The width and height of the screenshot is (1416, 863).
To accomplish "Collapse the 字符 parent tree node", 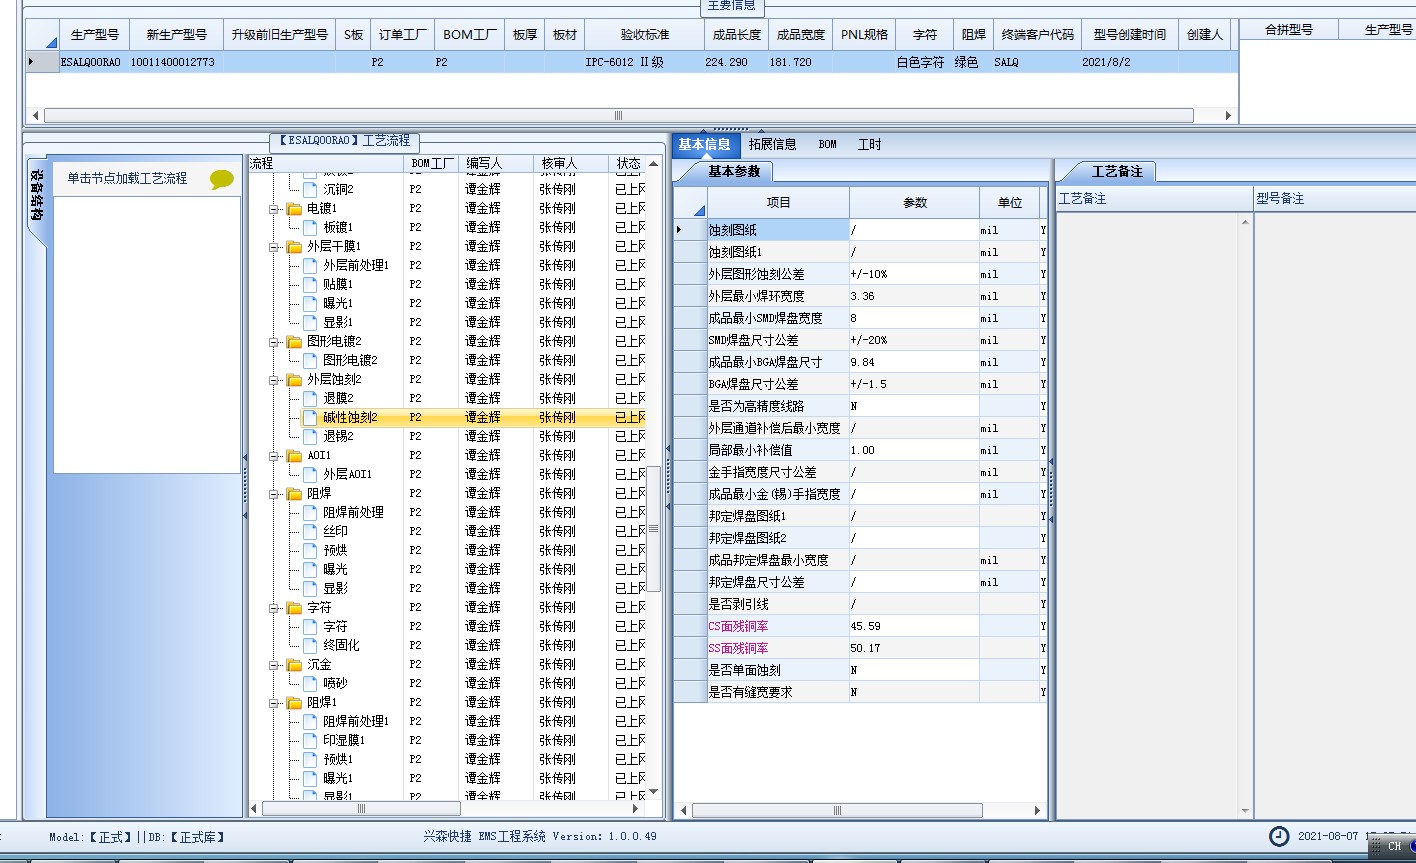I will click(x=274, y=608).
